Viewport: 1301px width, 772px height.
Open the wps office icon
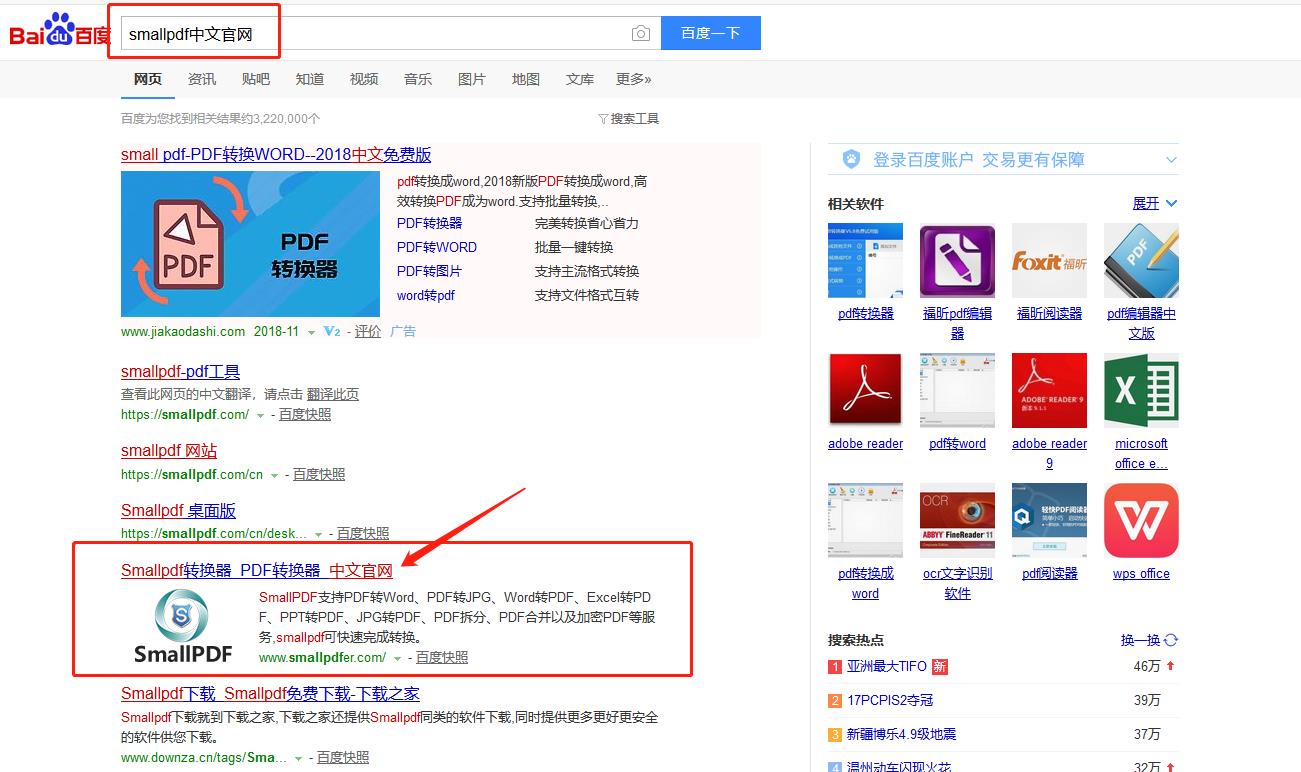[x=1141, y=520]
